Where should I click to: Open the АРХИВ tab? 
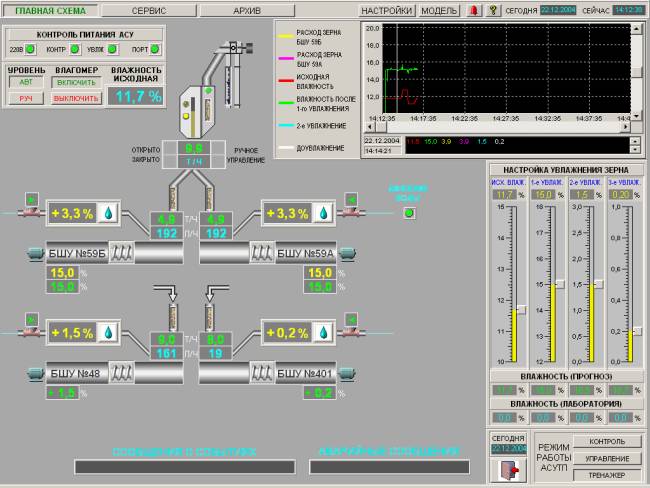tap(247, 9)
